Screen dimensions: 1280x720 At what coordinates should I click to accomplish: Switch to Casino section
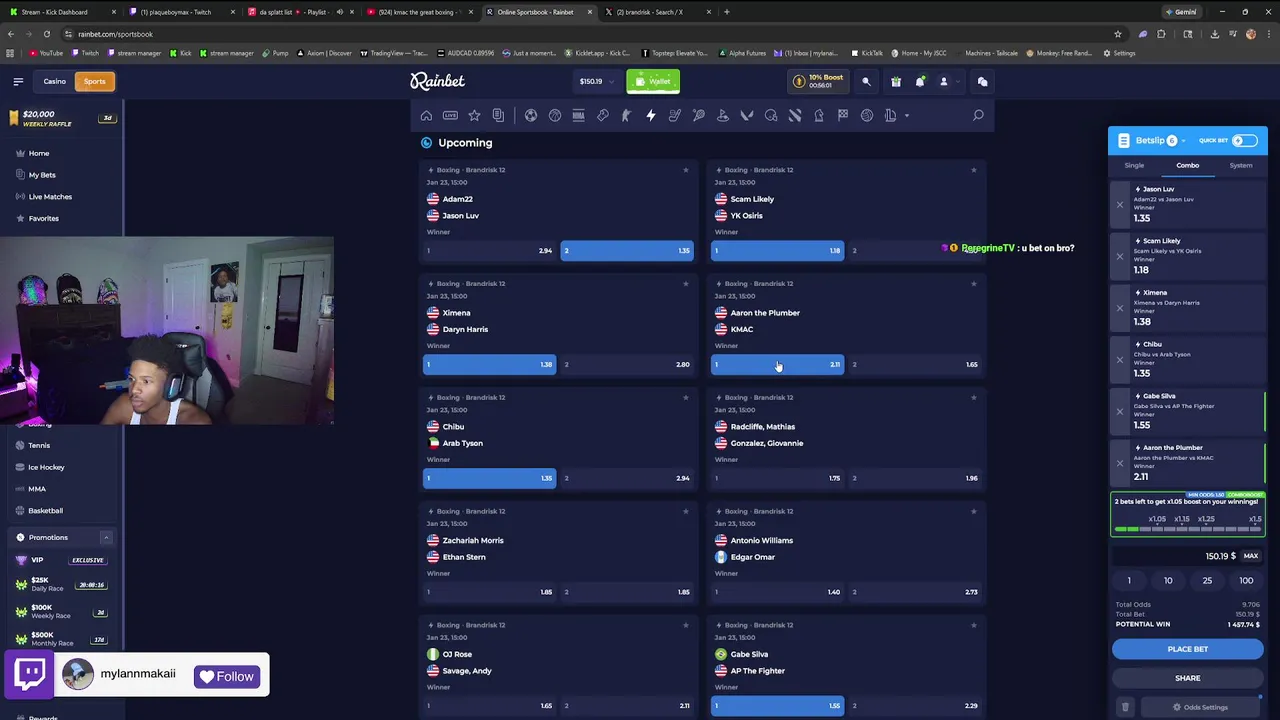pos(54,82)
